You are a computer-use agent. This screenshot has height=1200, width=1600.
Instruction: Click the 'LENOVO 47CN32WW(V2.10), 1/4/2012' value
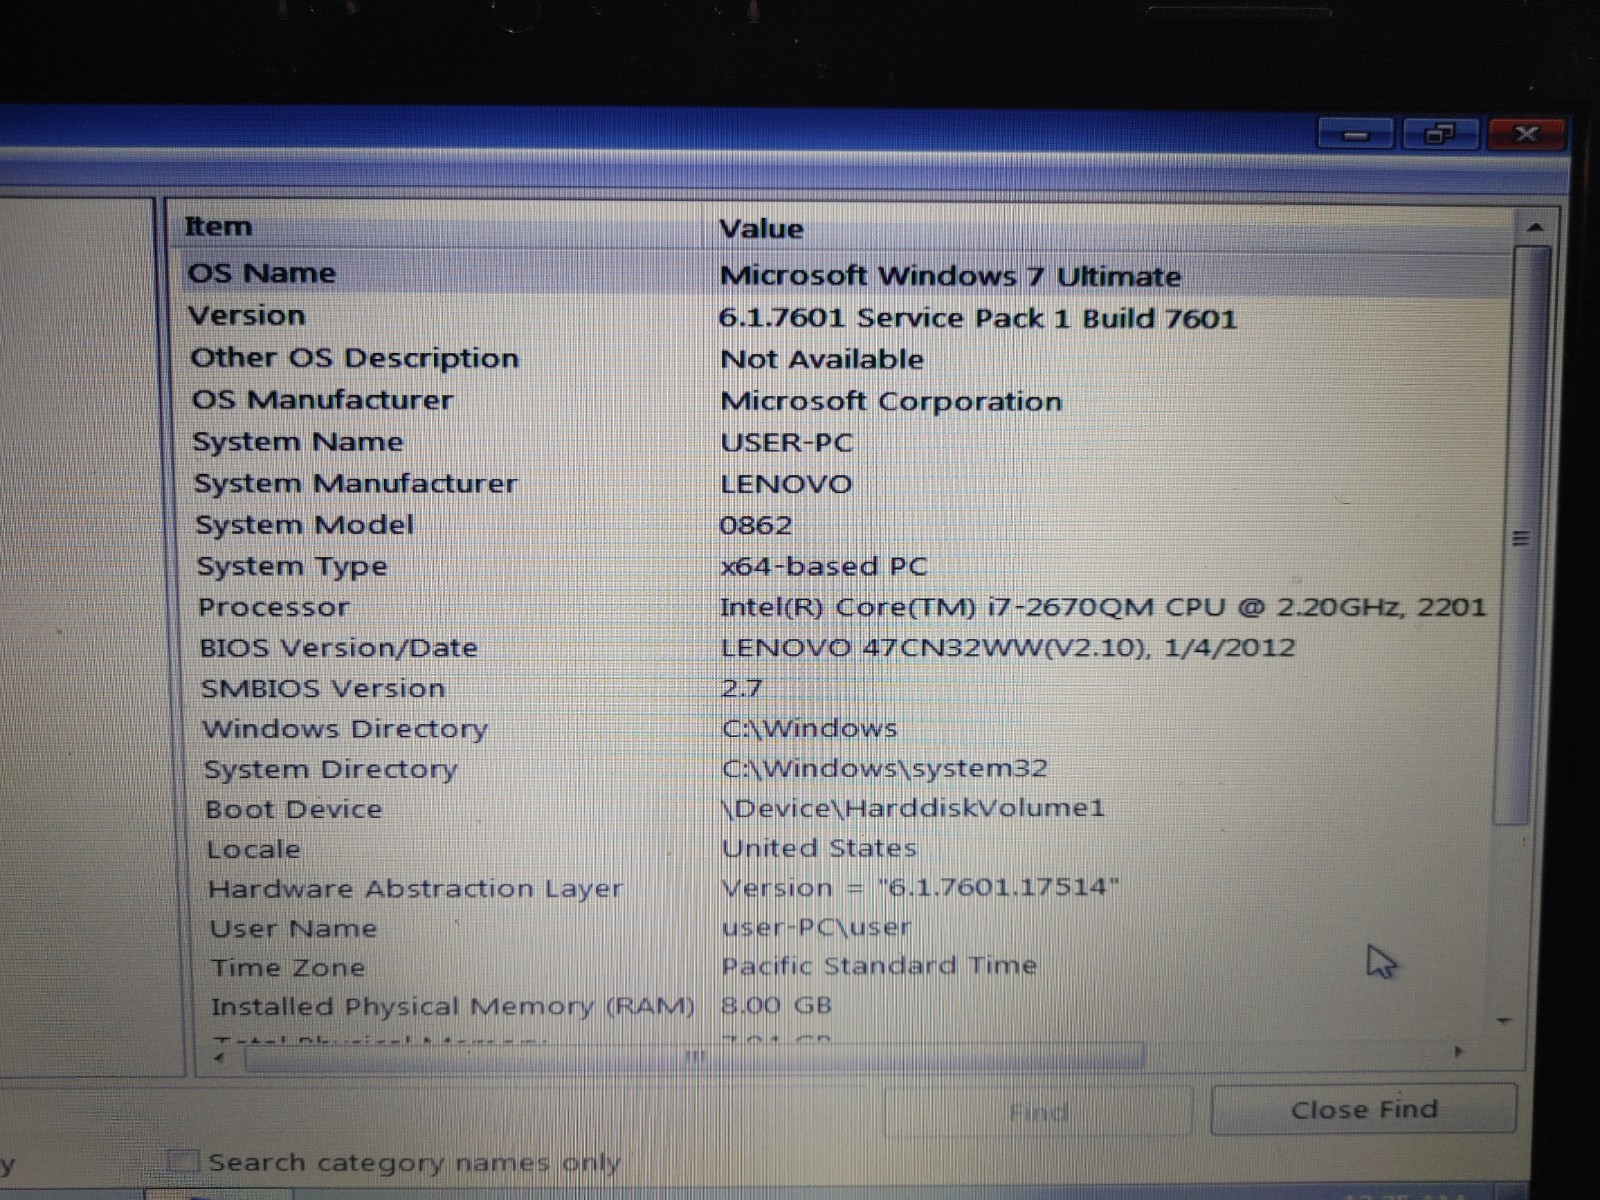[x=1008, y=648]
